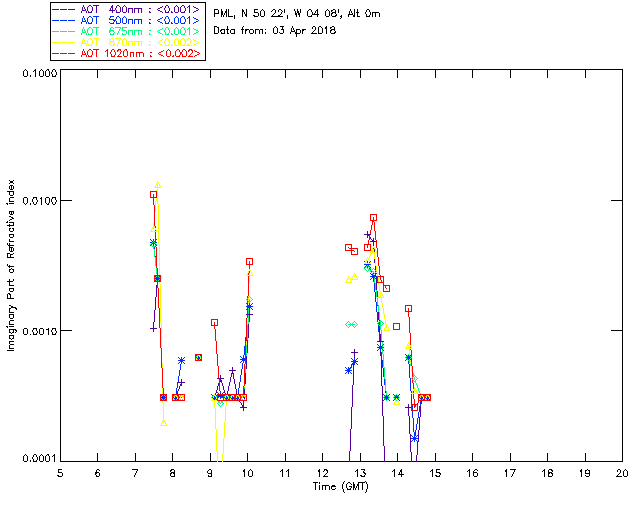The height and width of the screenshot is (512, 640).
Task: Click the x-axis tick label 20
Action: point(622,472)
